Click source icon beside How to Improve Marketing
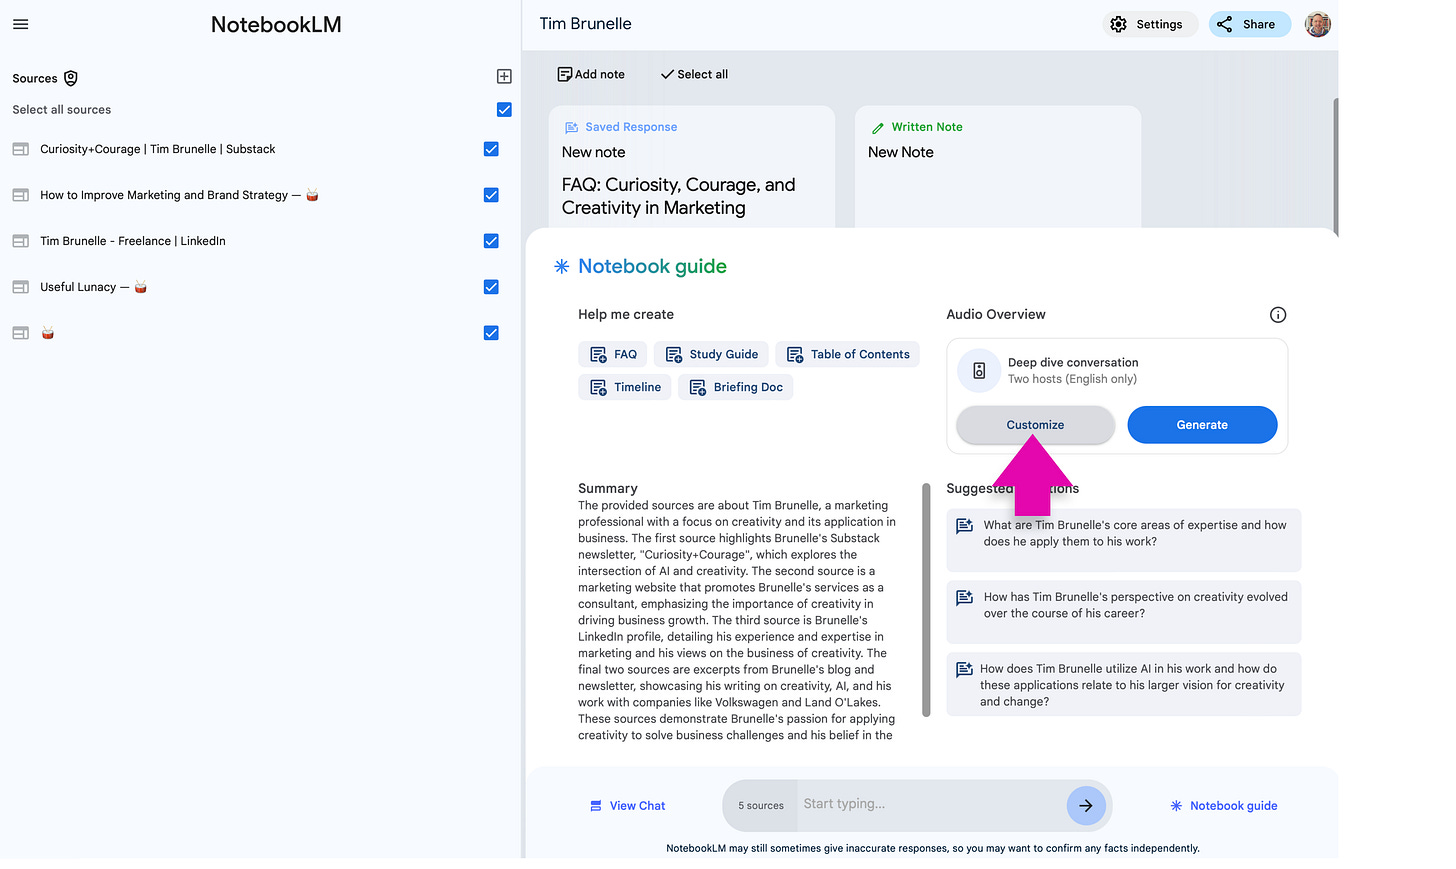This screenshot has height=869, width=1456. point(20,195)
